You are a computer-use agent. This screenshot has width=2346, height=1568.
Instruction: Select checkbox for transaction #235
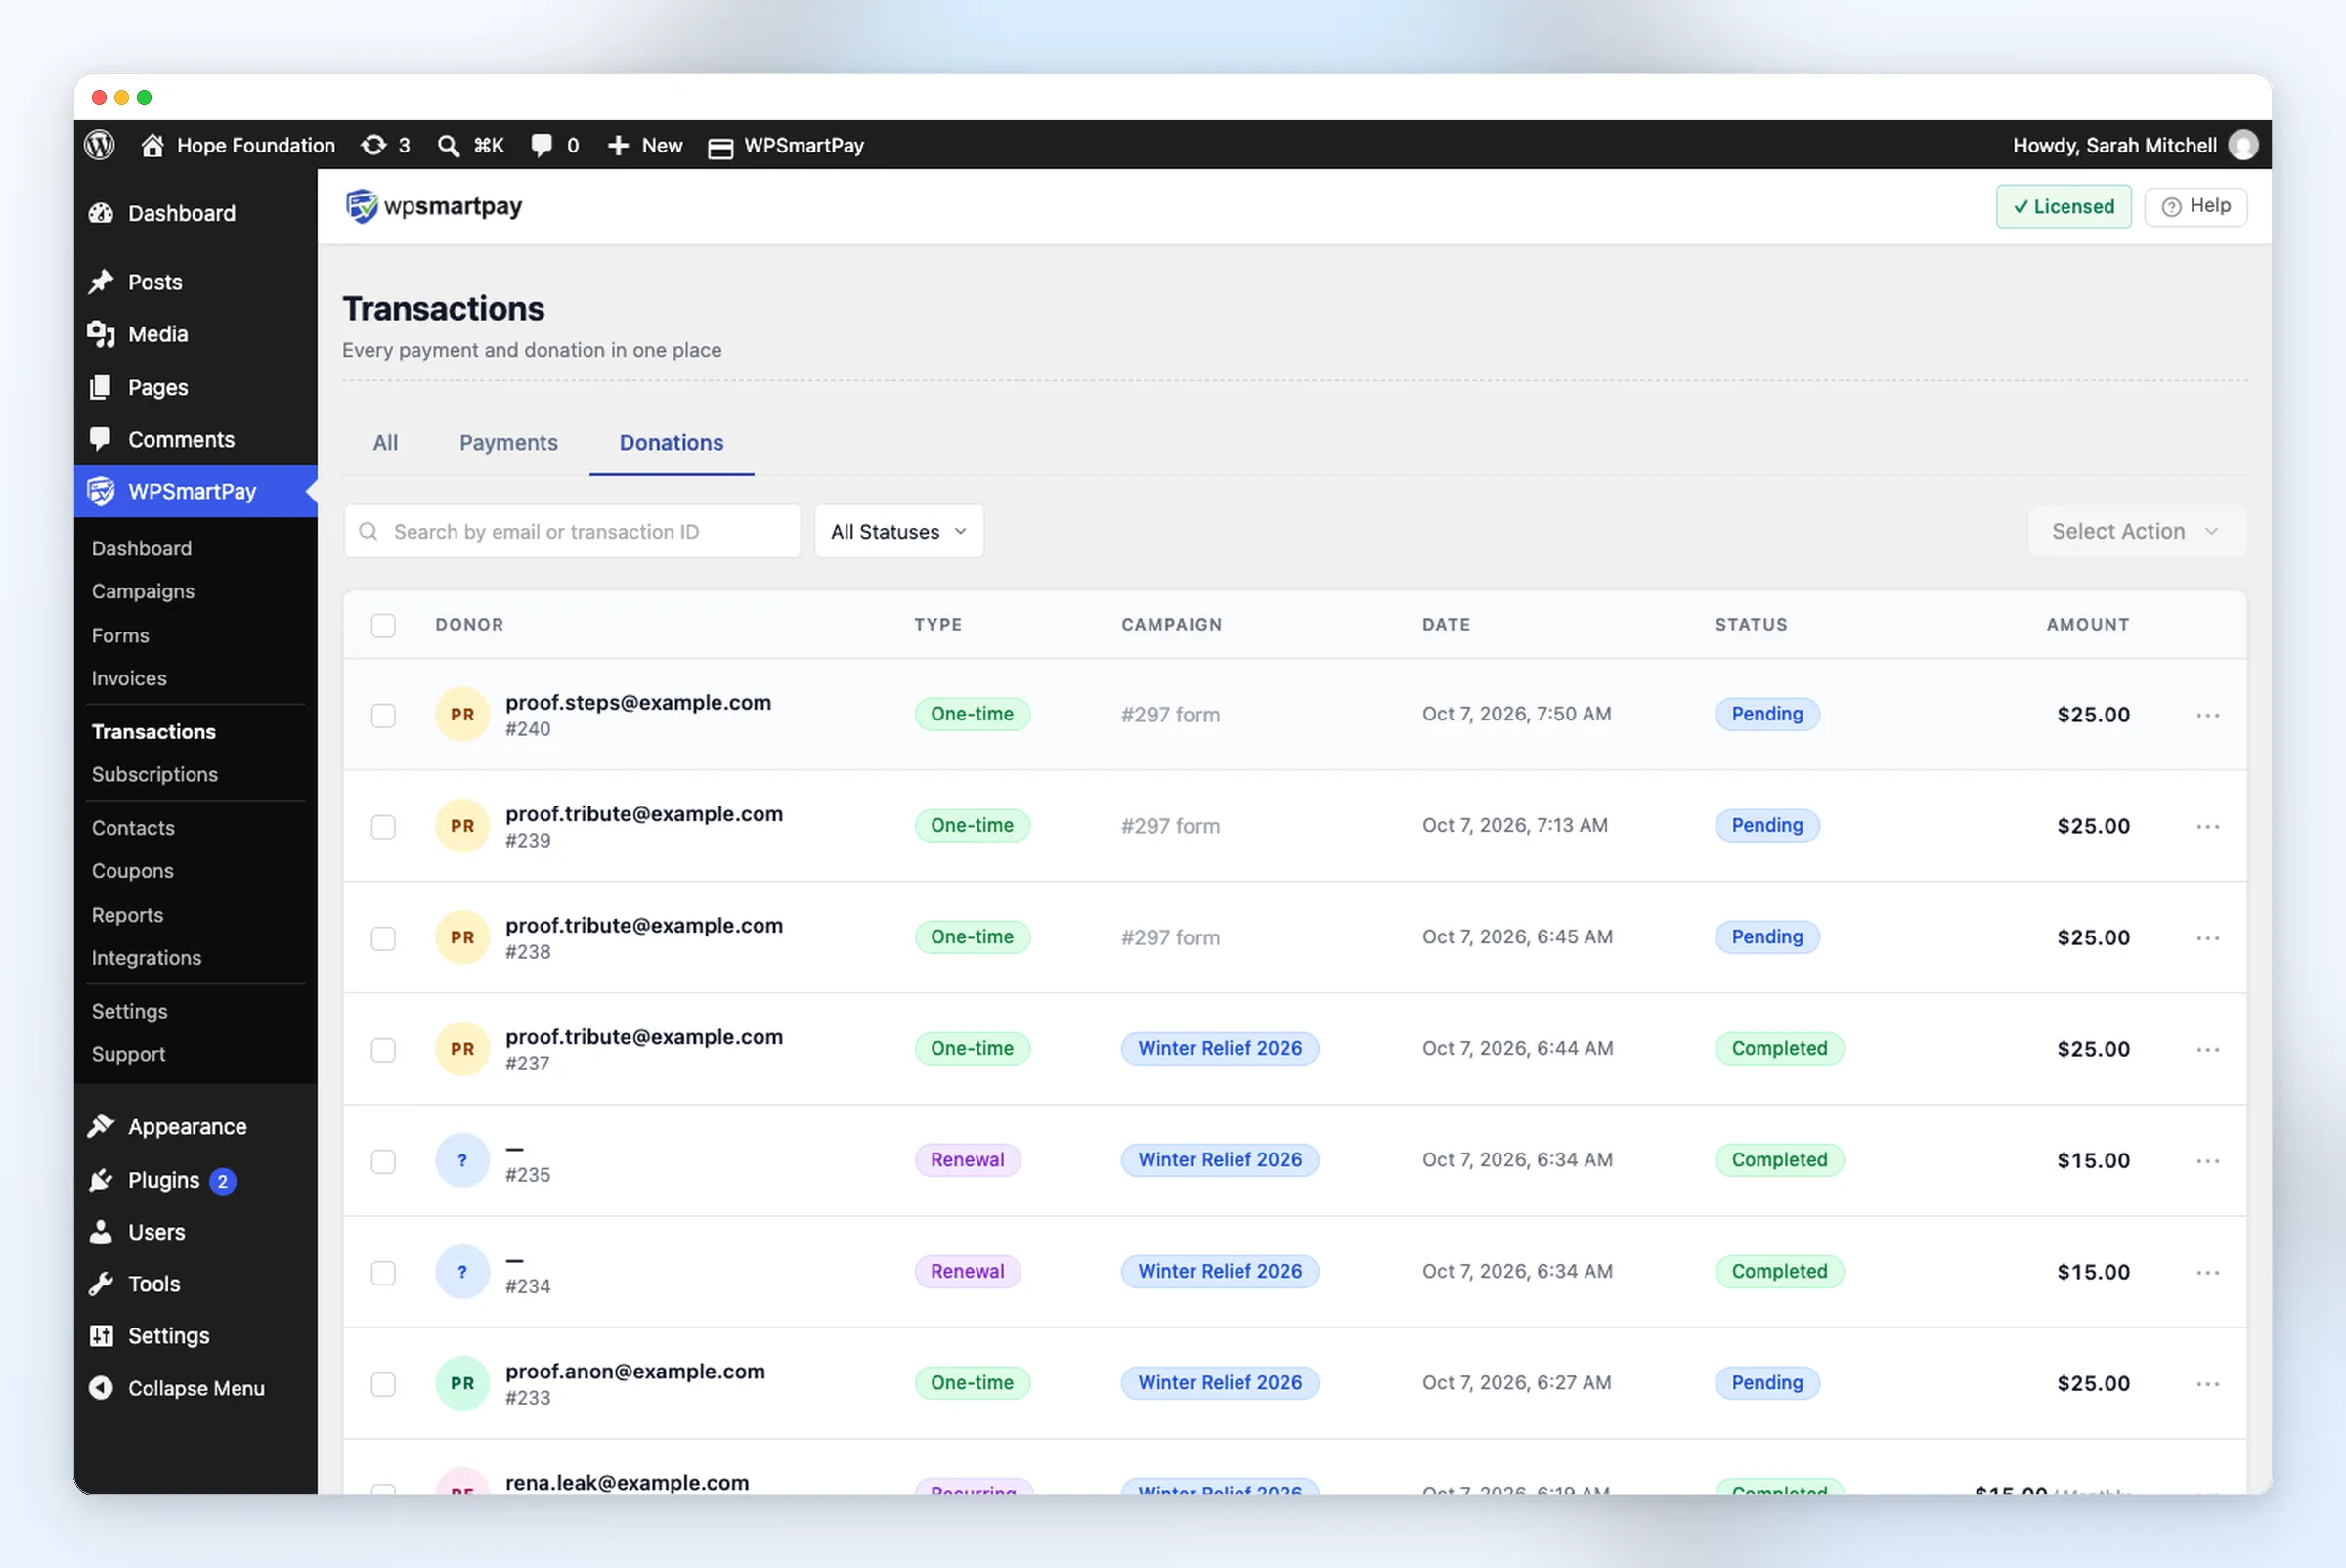coord(383,1161)
